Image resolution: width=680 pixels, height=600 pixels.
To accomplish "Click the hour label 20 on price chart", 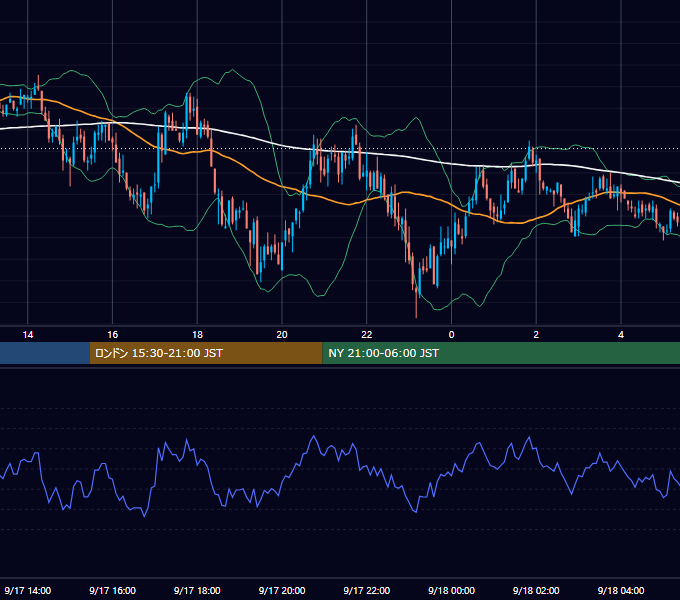I will tap(282, 335).
